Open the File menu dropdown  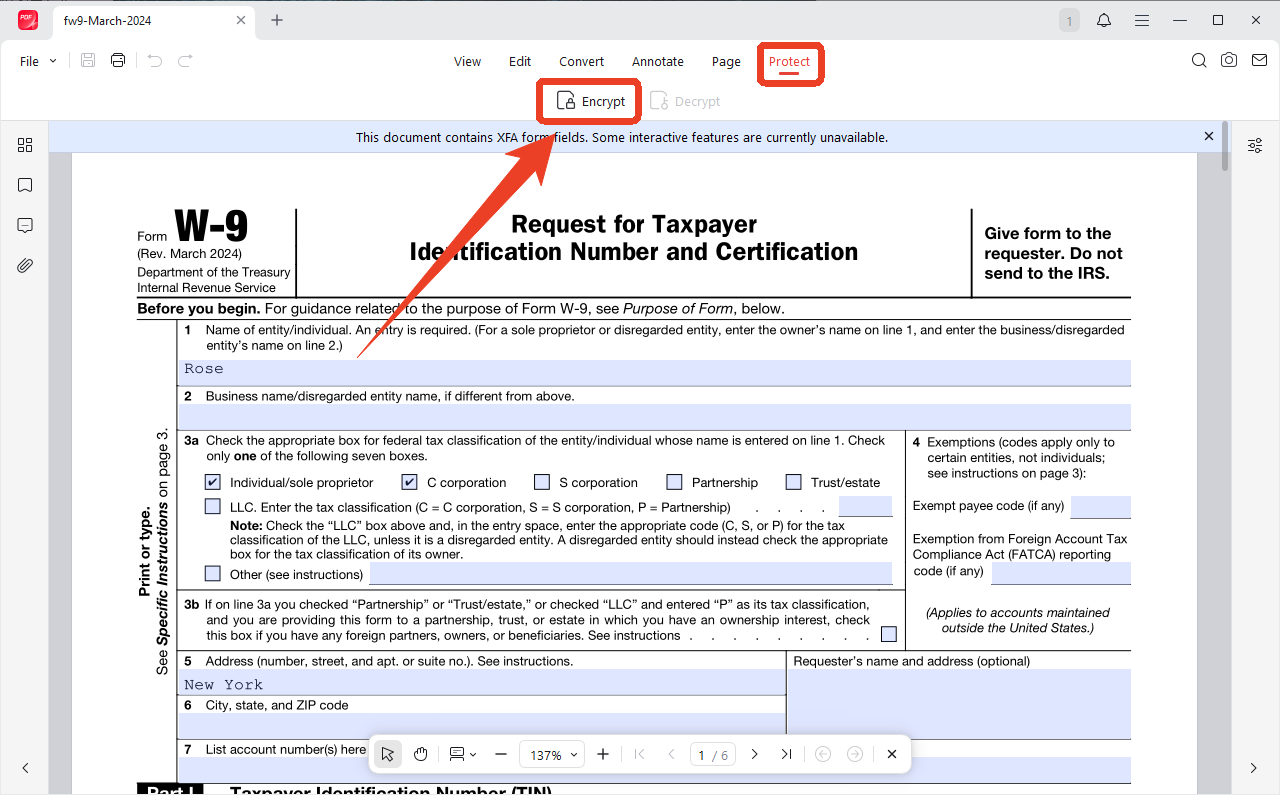click(x=38, y=61)
